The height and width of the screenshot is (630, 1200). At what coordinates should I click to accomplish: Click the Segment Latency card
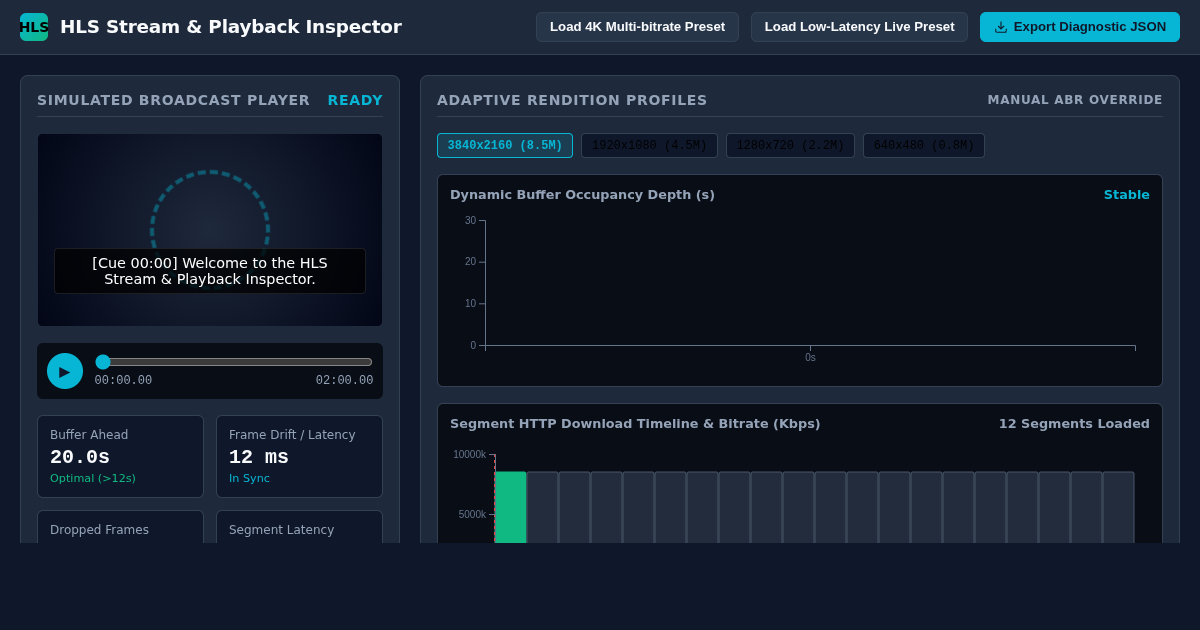pyautogui.click(x=299, y=527)
